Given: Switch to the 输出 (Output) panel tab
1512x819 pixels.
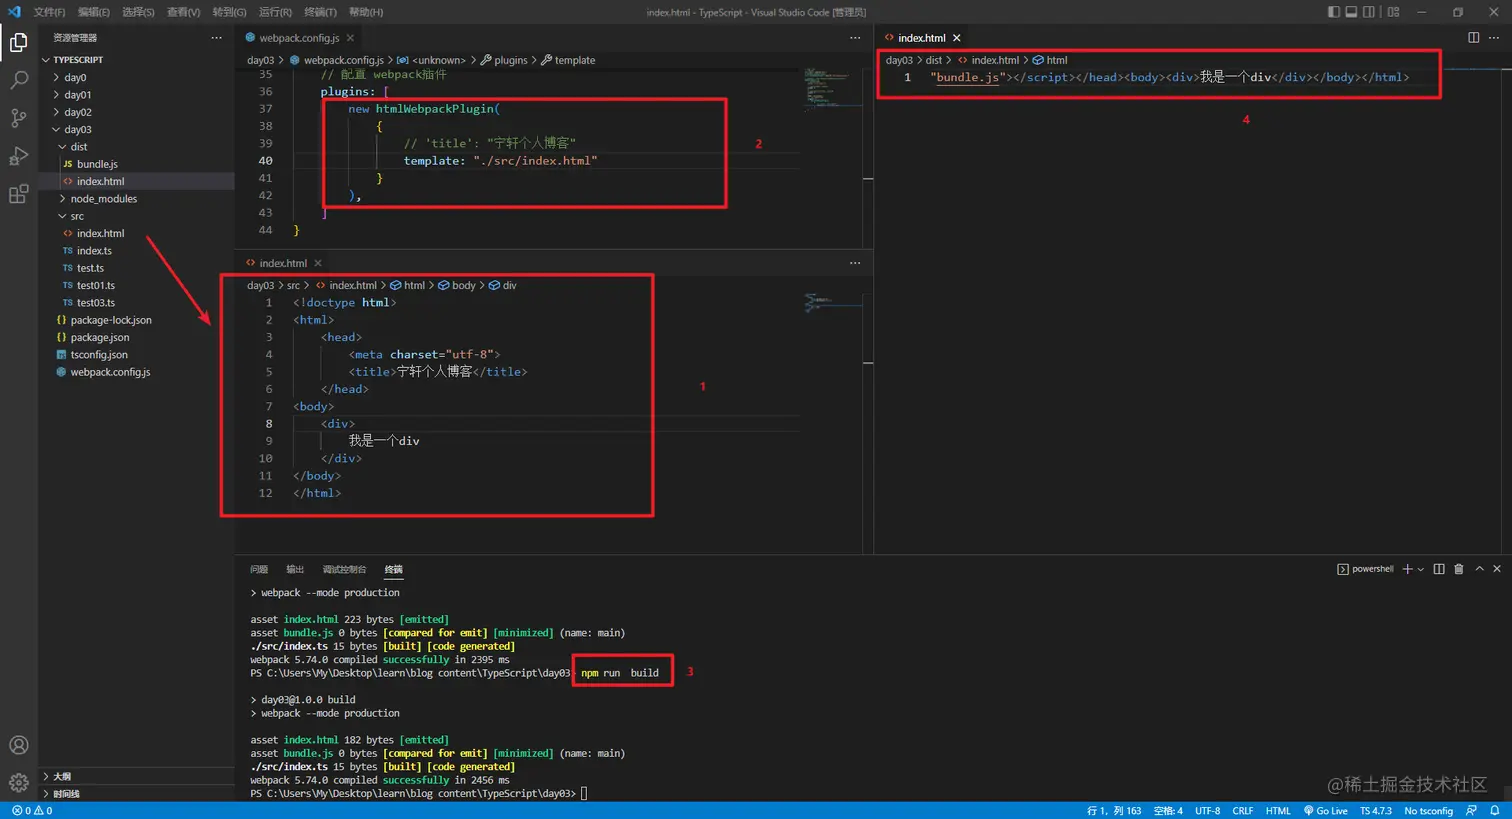Looking at the screenshot, I should point(295,569).
